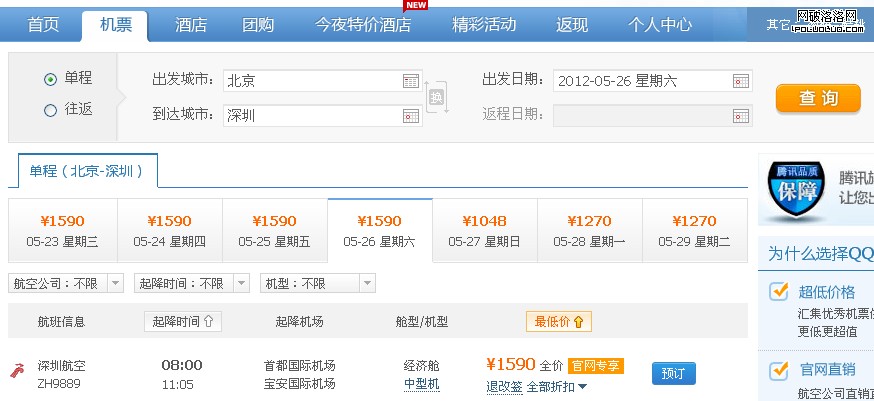874x401 pixels.
Task: Click the arrival city picker icon
Action: (410, 116)
